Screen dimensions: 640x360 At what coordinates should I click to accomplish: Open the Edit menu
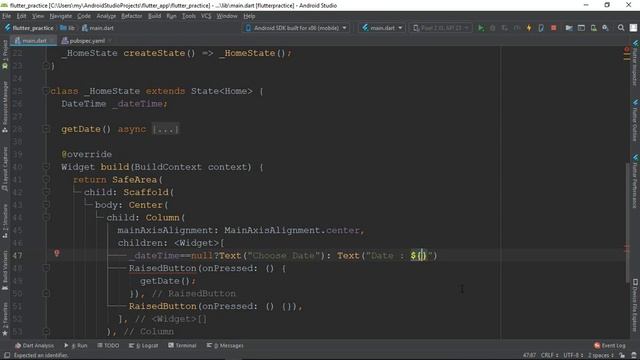coord(21,16)
